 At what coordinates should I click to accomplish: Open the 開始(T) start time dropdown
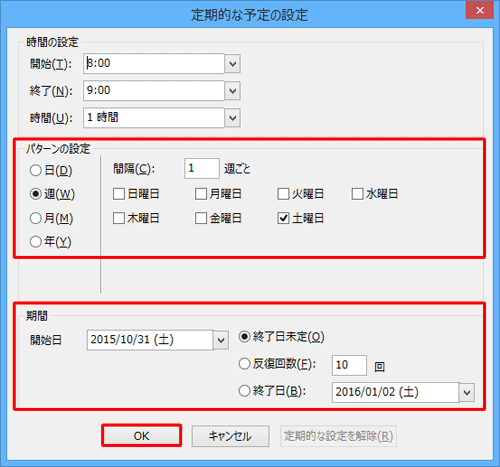pyautogui.click(x=233, y=63)
